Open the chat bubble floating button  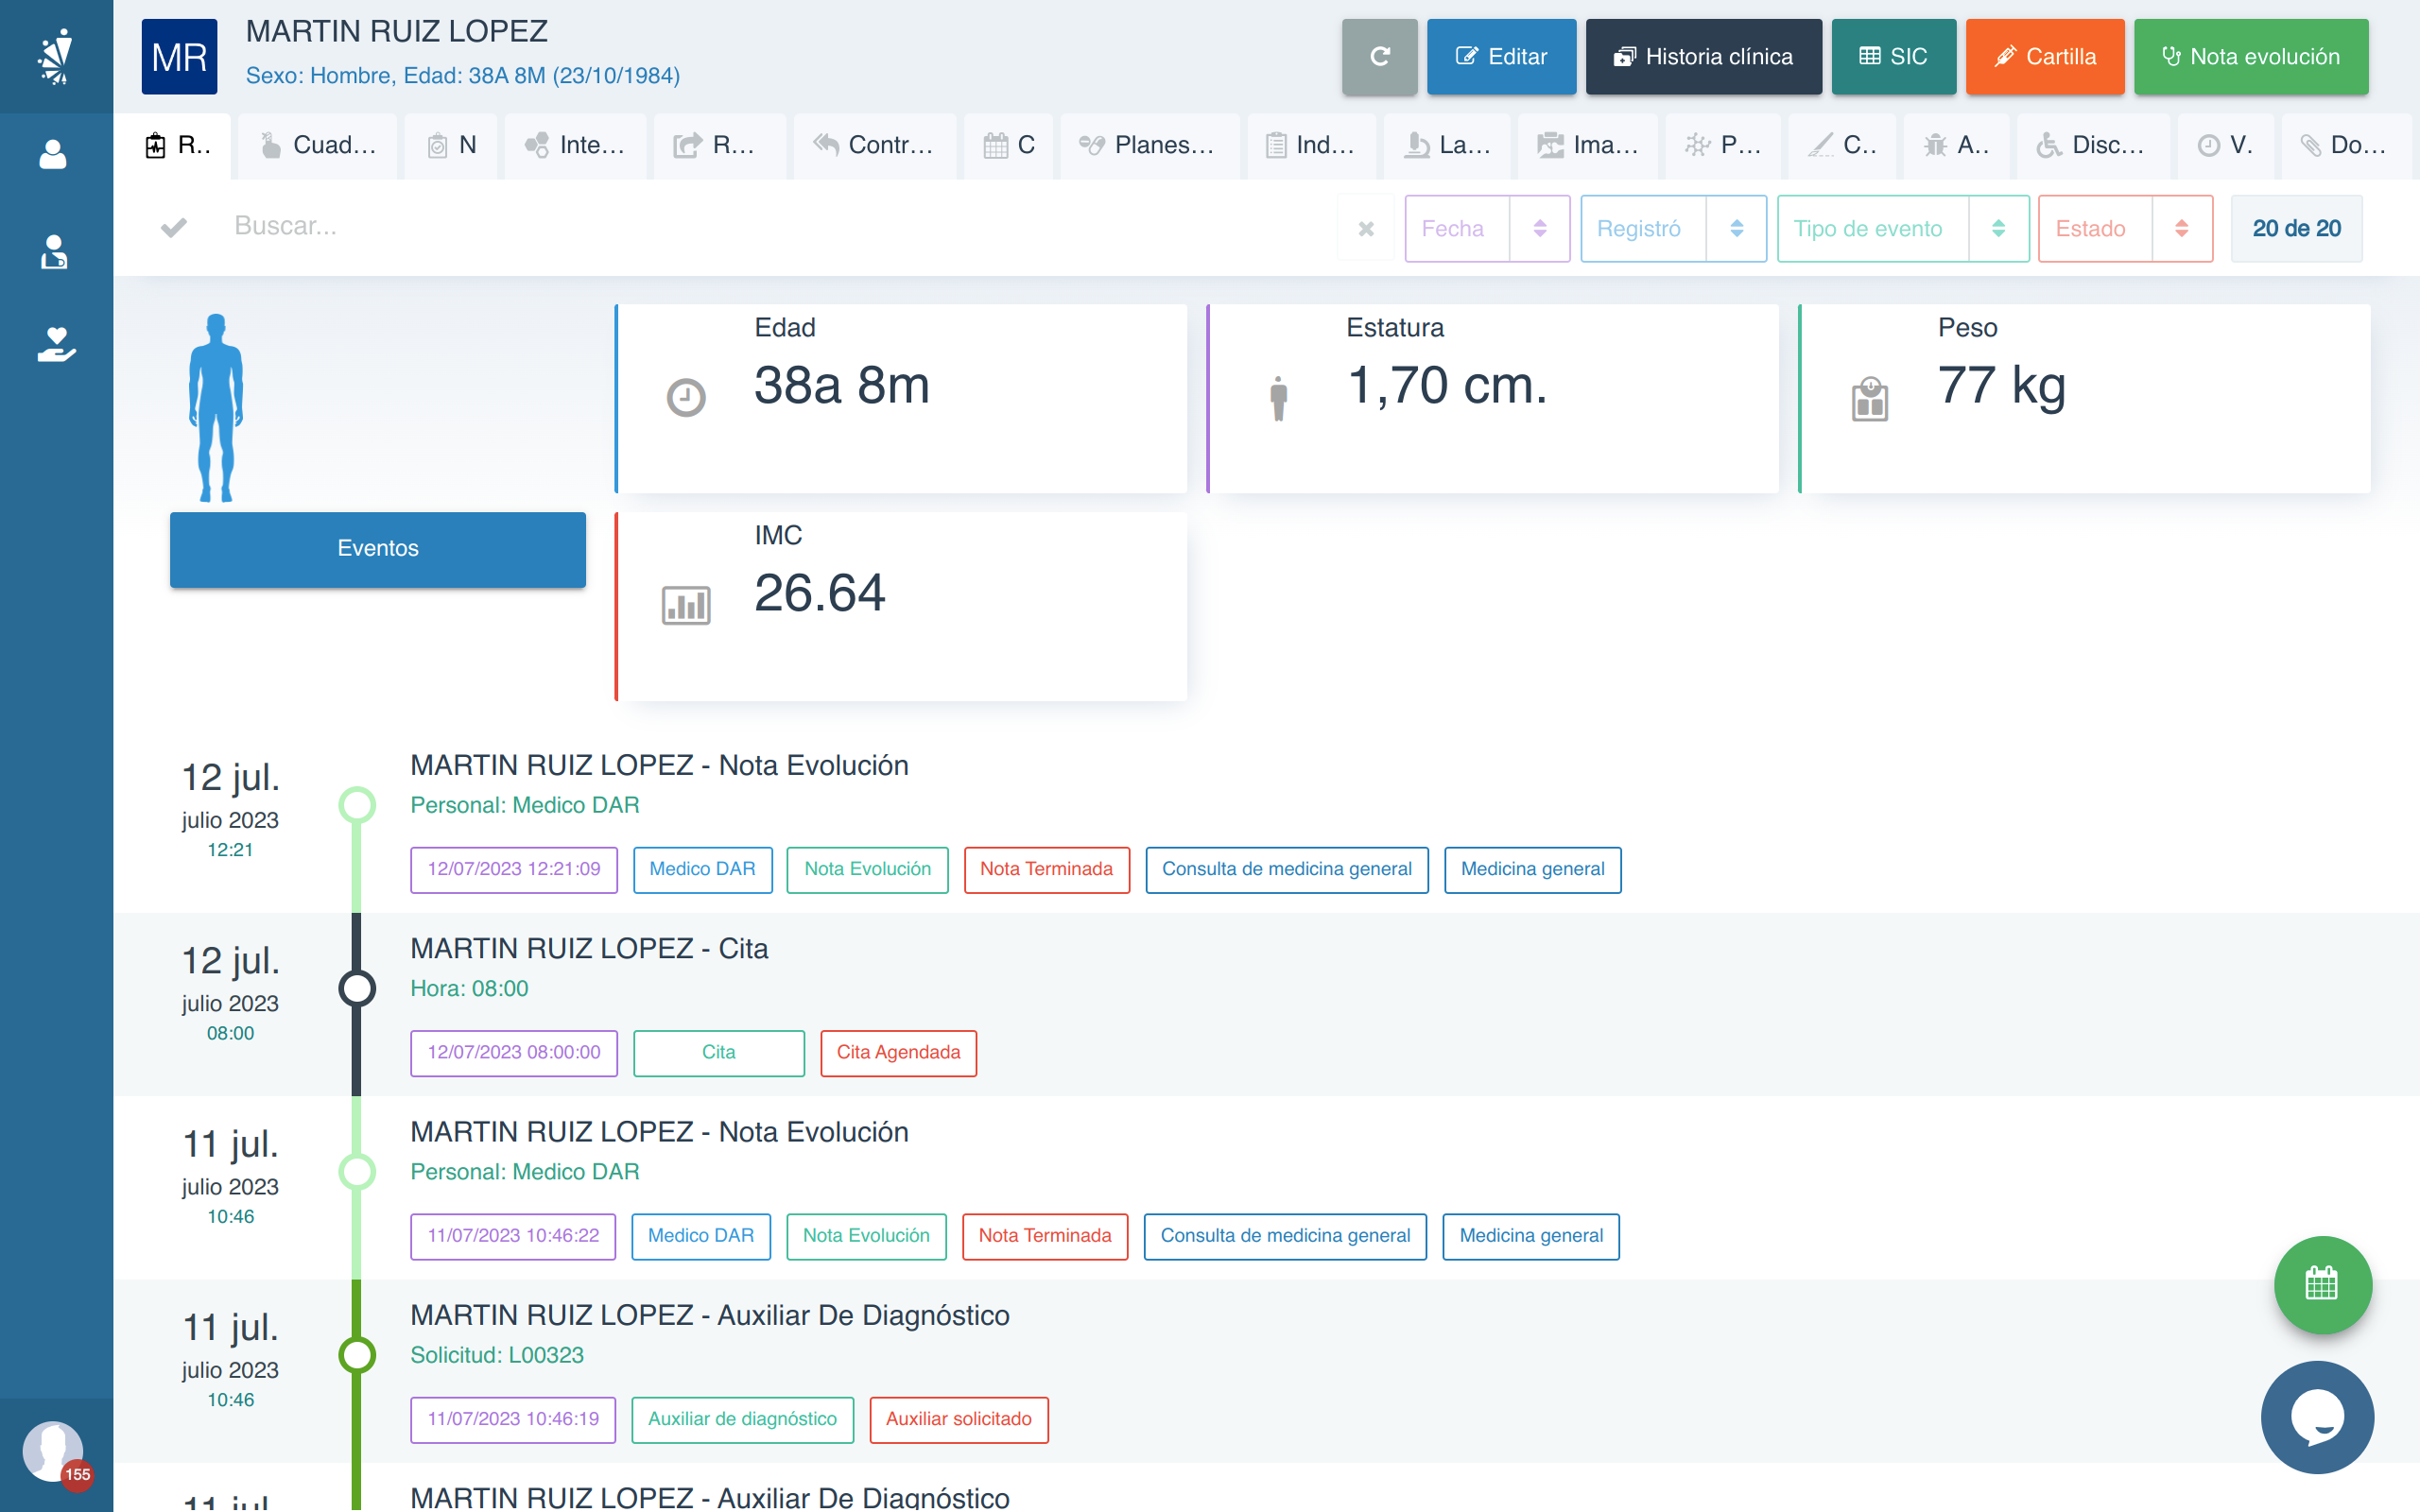[2317, 1417]
